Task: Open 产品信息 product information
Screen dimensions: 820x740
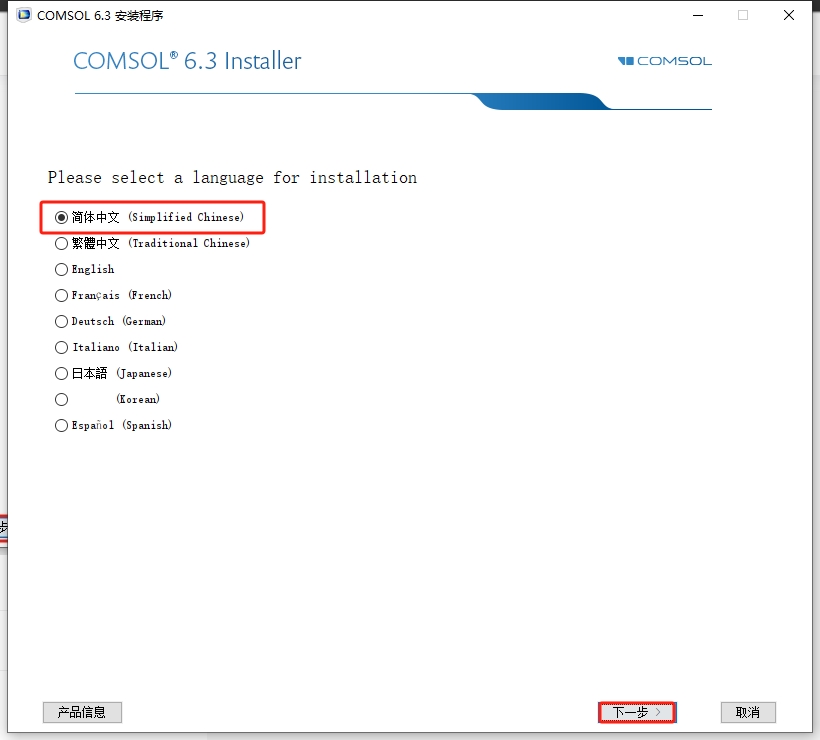Action: click(x=82, y=712)
